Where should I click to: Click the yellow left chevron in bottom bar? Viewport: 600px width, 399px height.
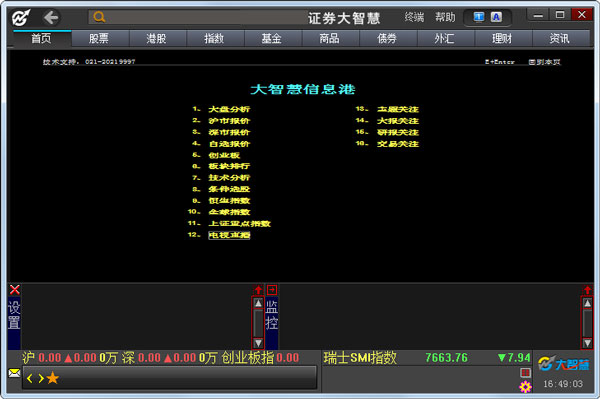pos(30,379)
